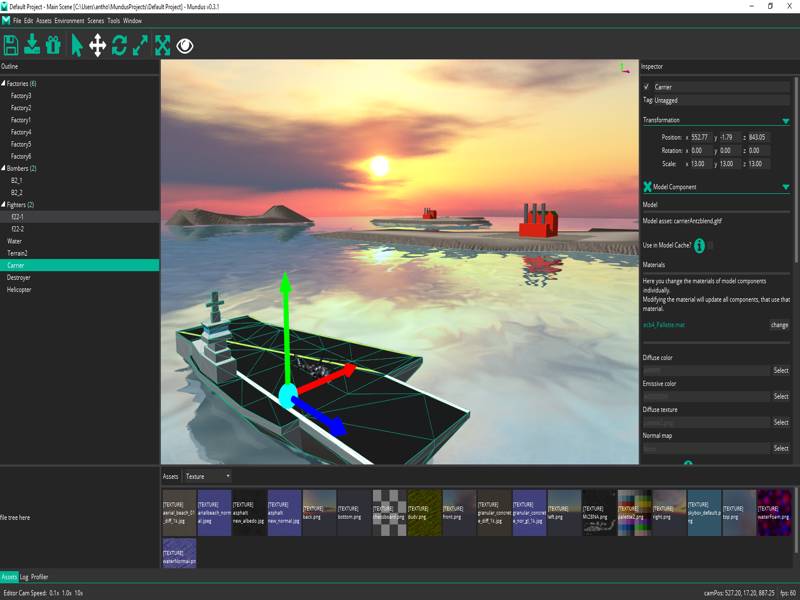
Task: Activate the Translate move tool
Action: click(x=97, y=45)
